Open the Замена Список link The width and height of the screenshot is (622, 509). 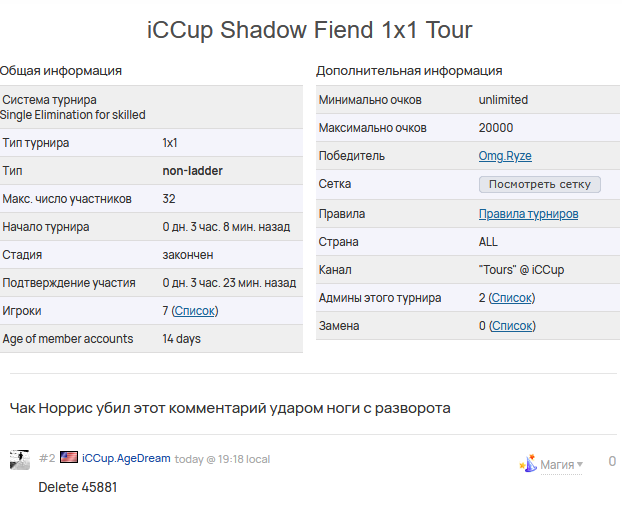coord(512,326)
